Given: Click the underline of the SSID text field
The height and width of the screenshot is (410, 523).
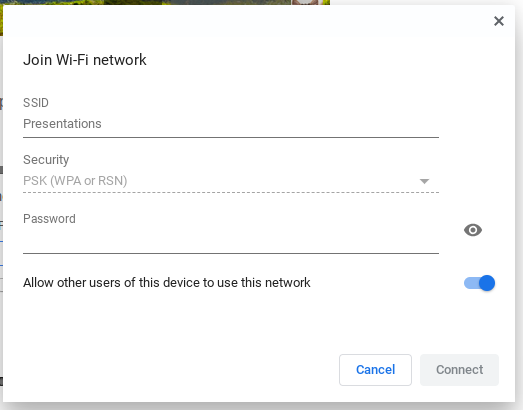Looking at the screenshot, I should [231, 137].
